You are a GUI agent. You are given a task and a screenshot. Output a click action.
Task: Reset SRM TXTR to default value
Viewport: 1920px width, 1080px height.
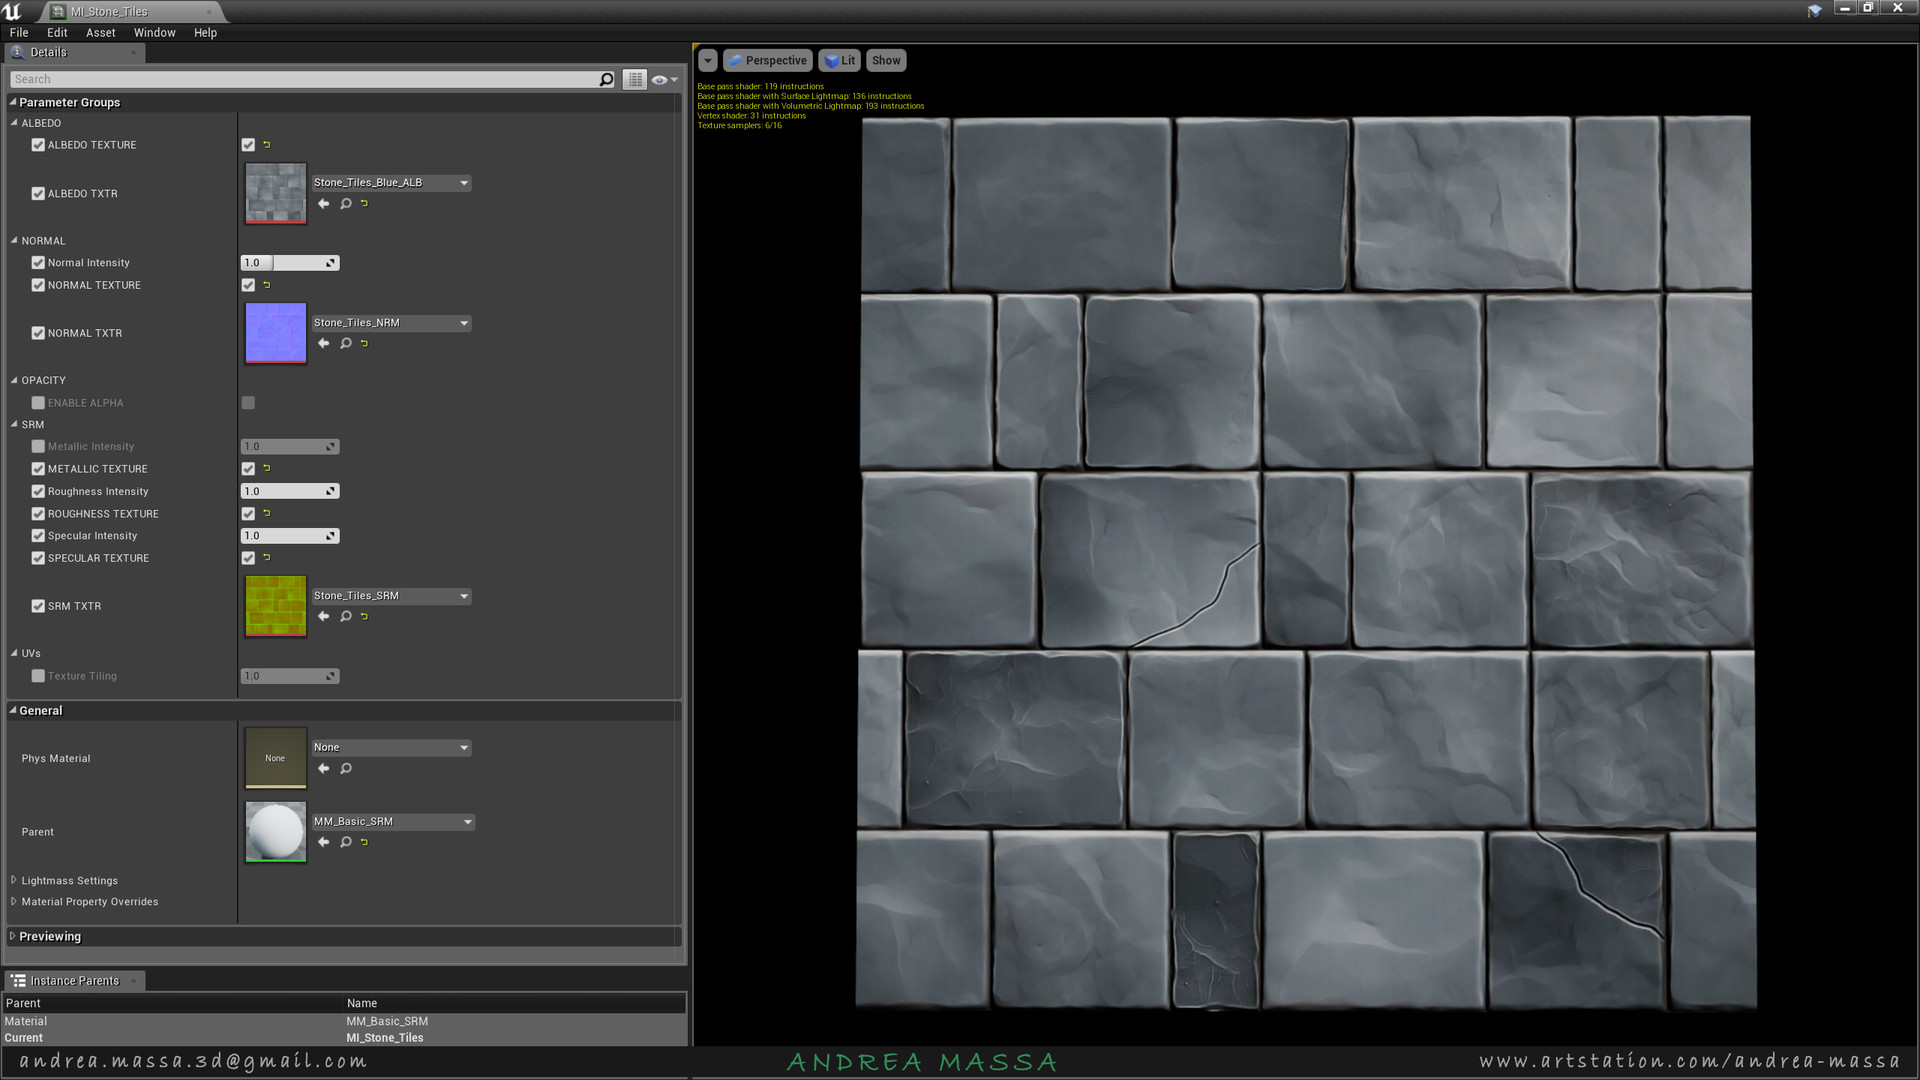pyautogui.click(x=365, y=616)
